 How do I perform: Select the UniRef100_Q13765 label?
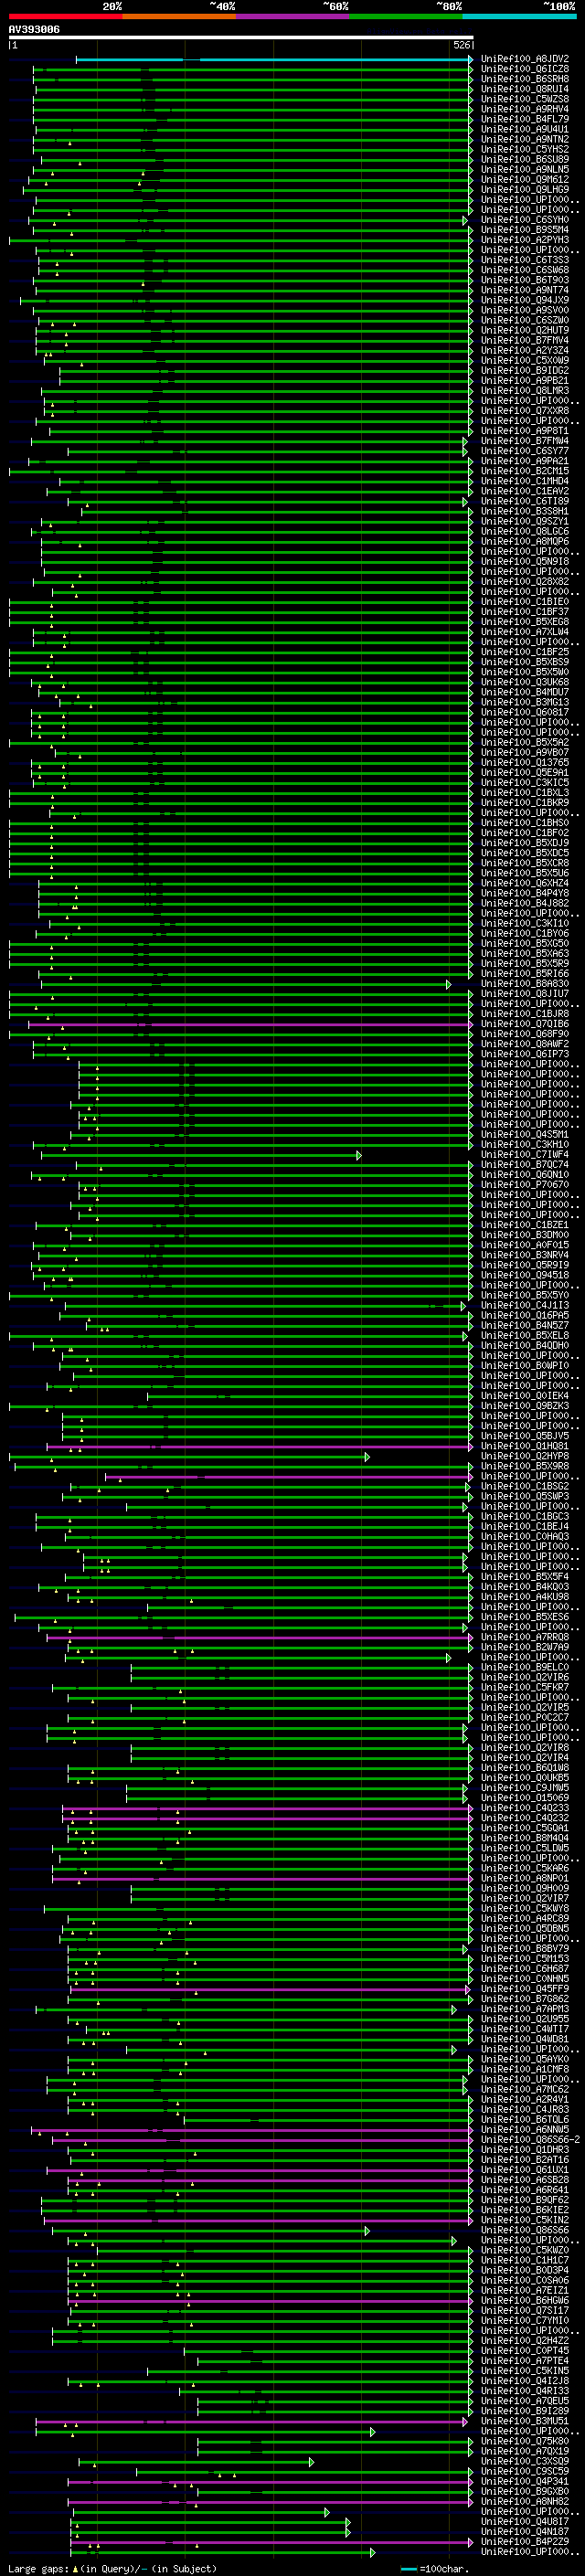coord(525,763)
